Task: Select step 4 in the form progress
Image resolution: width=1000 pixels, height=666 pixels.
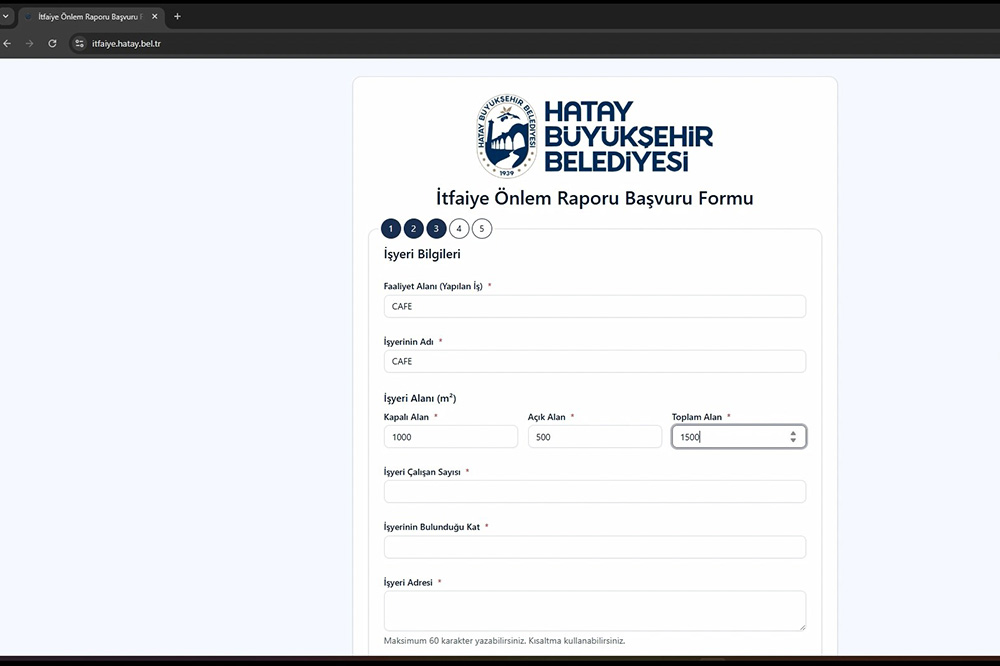Action: (x=459, y=229)
